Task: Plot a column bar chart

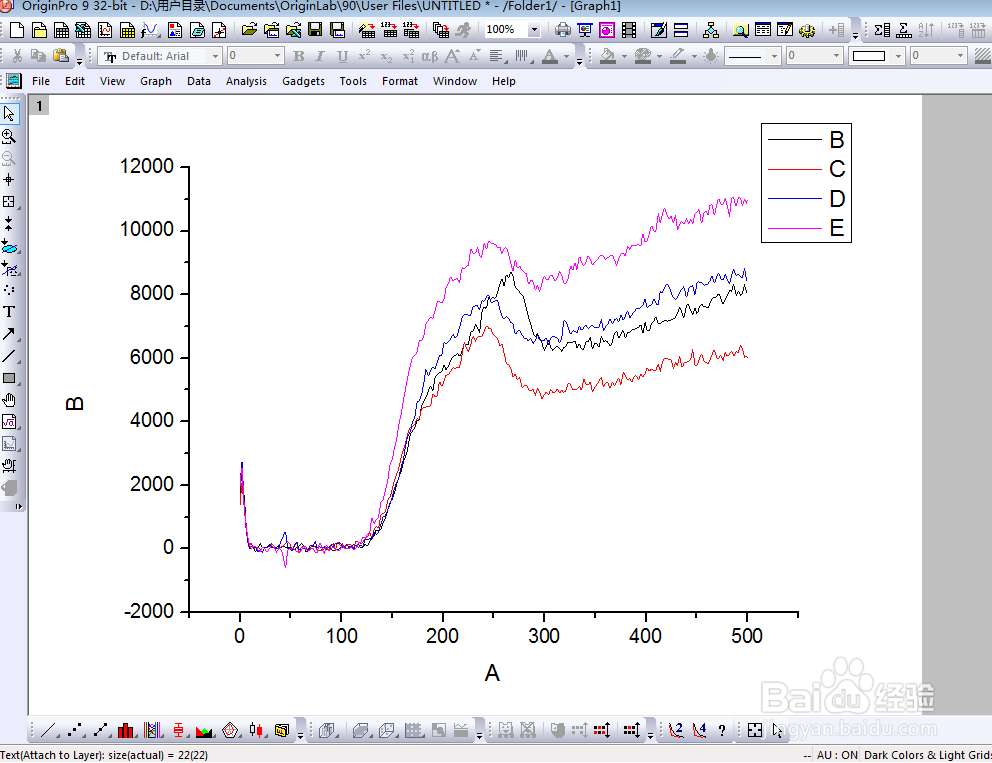Action: 126,730
